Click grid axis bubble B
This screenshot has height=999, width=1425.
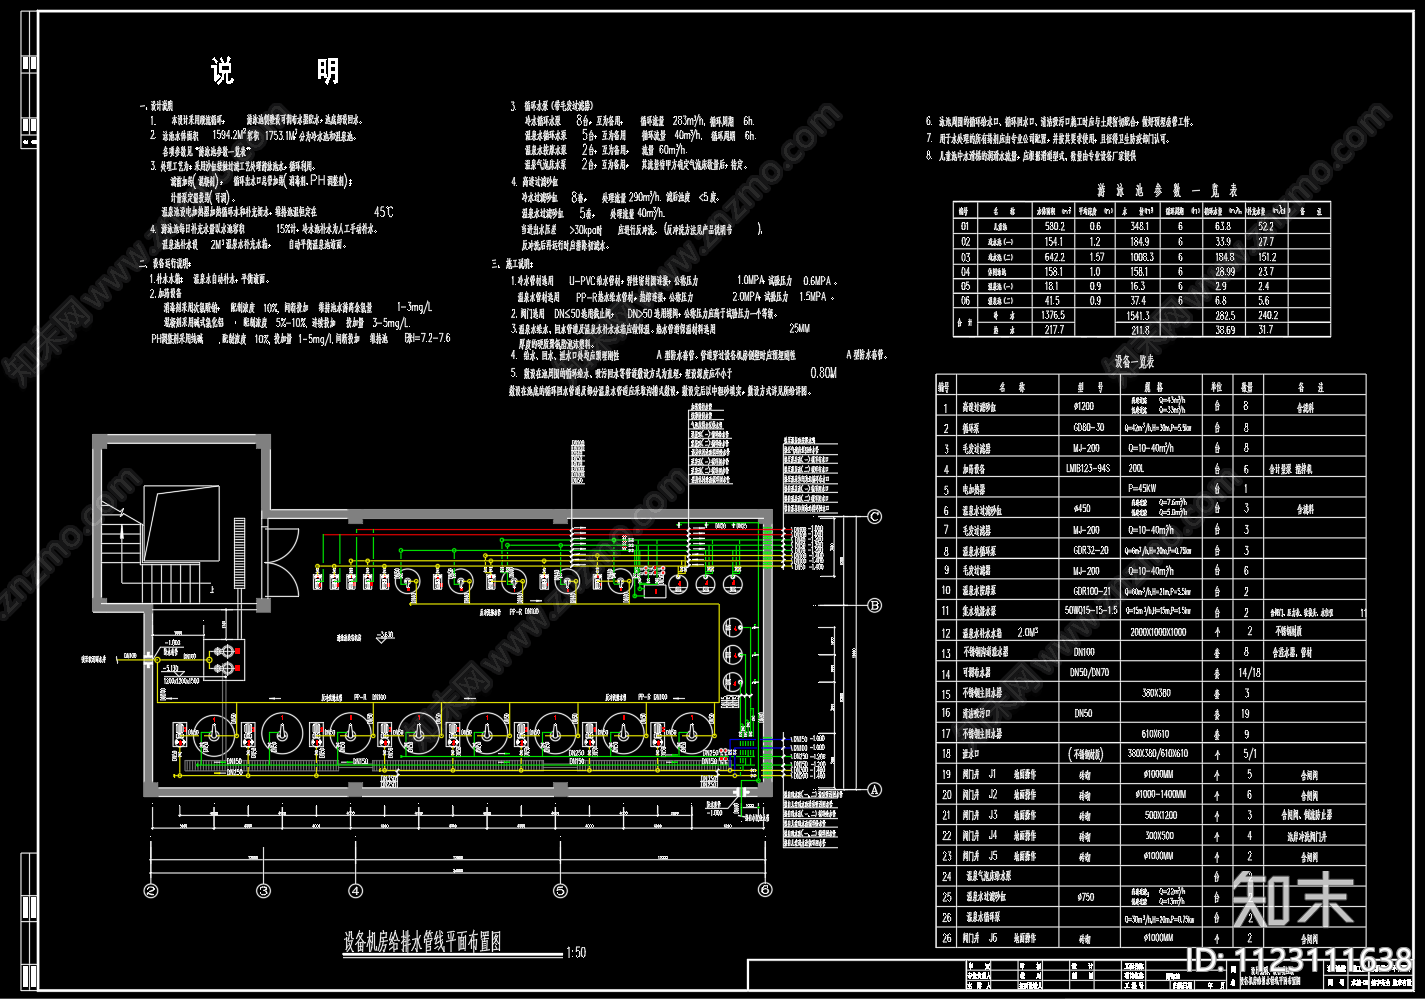click(874, 605)
